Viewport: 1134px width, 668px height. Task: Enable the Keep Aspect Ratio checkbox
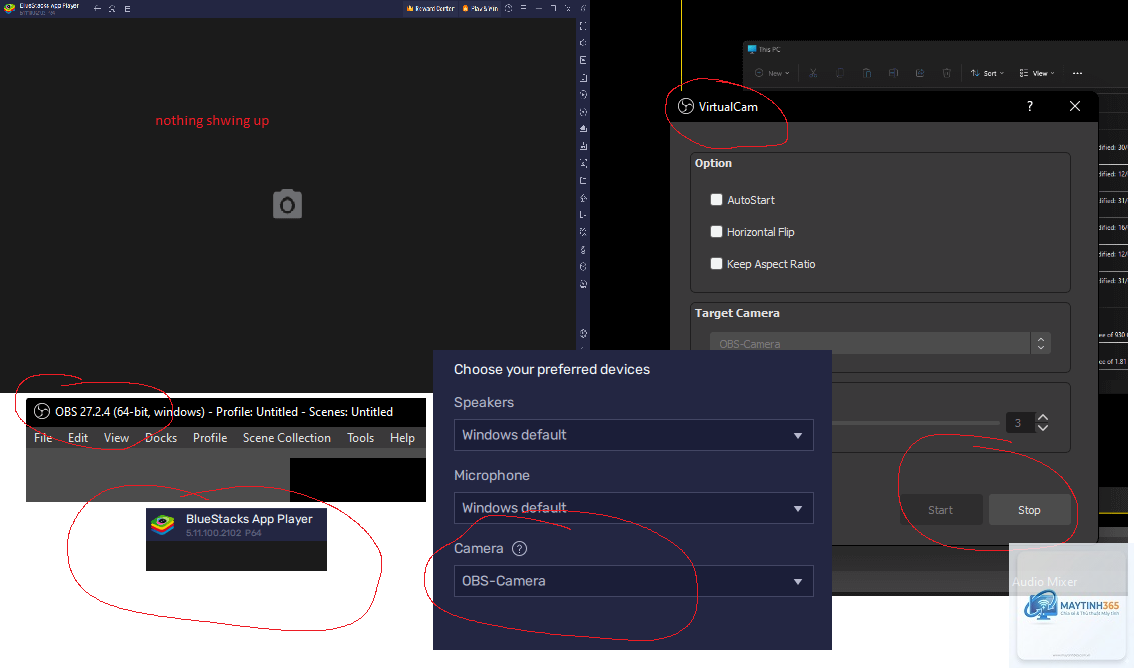716,263
